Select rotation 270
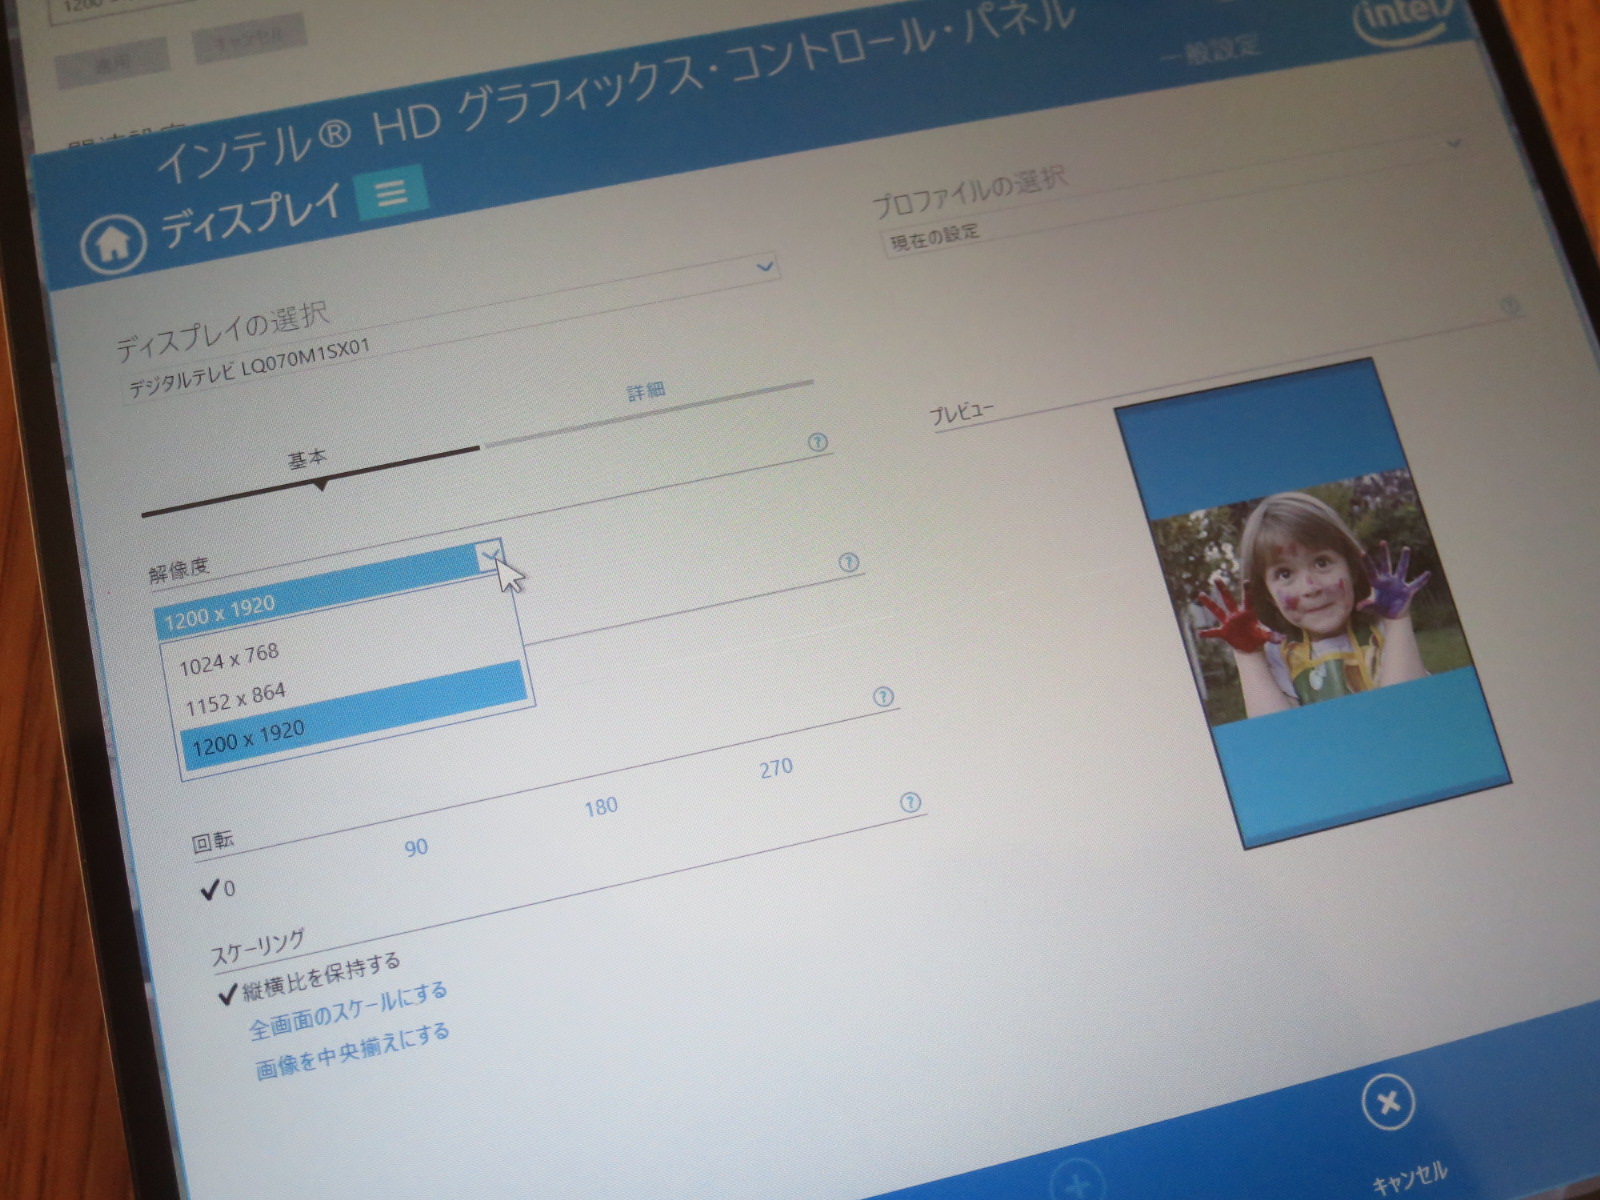1600x1200 pixels. 776,768
